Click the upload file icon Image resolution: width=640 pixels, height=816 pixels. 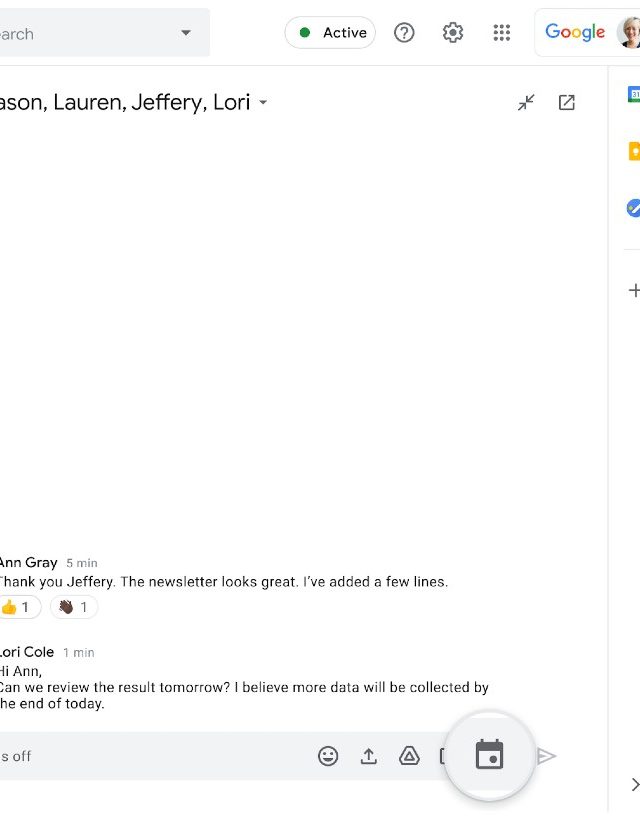pyautogui.click(x=369, y=756)
